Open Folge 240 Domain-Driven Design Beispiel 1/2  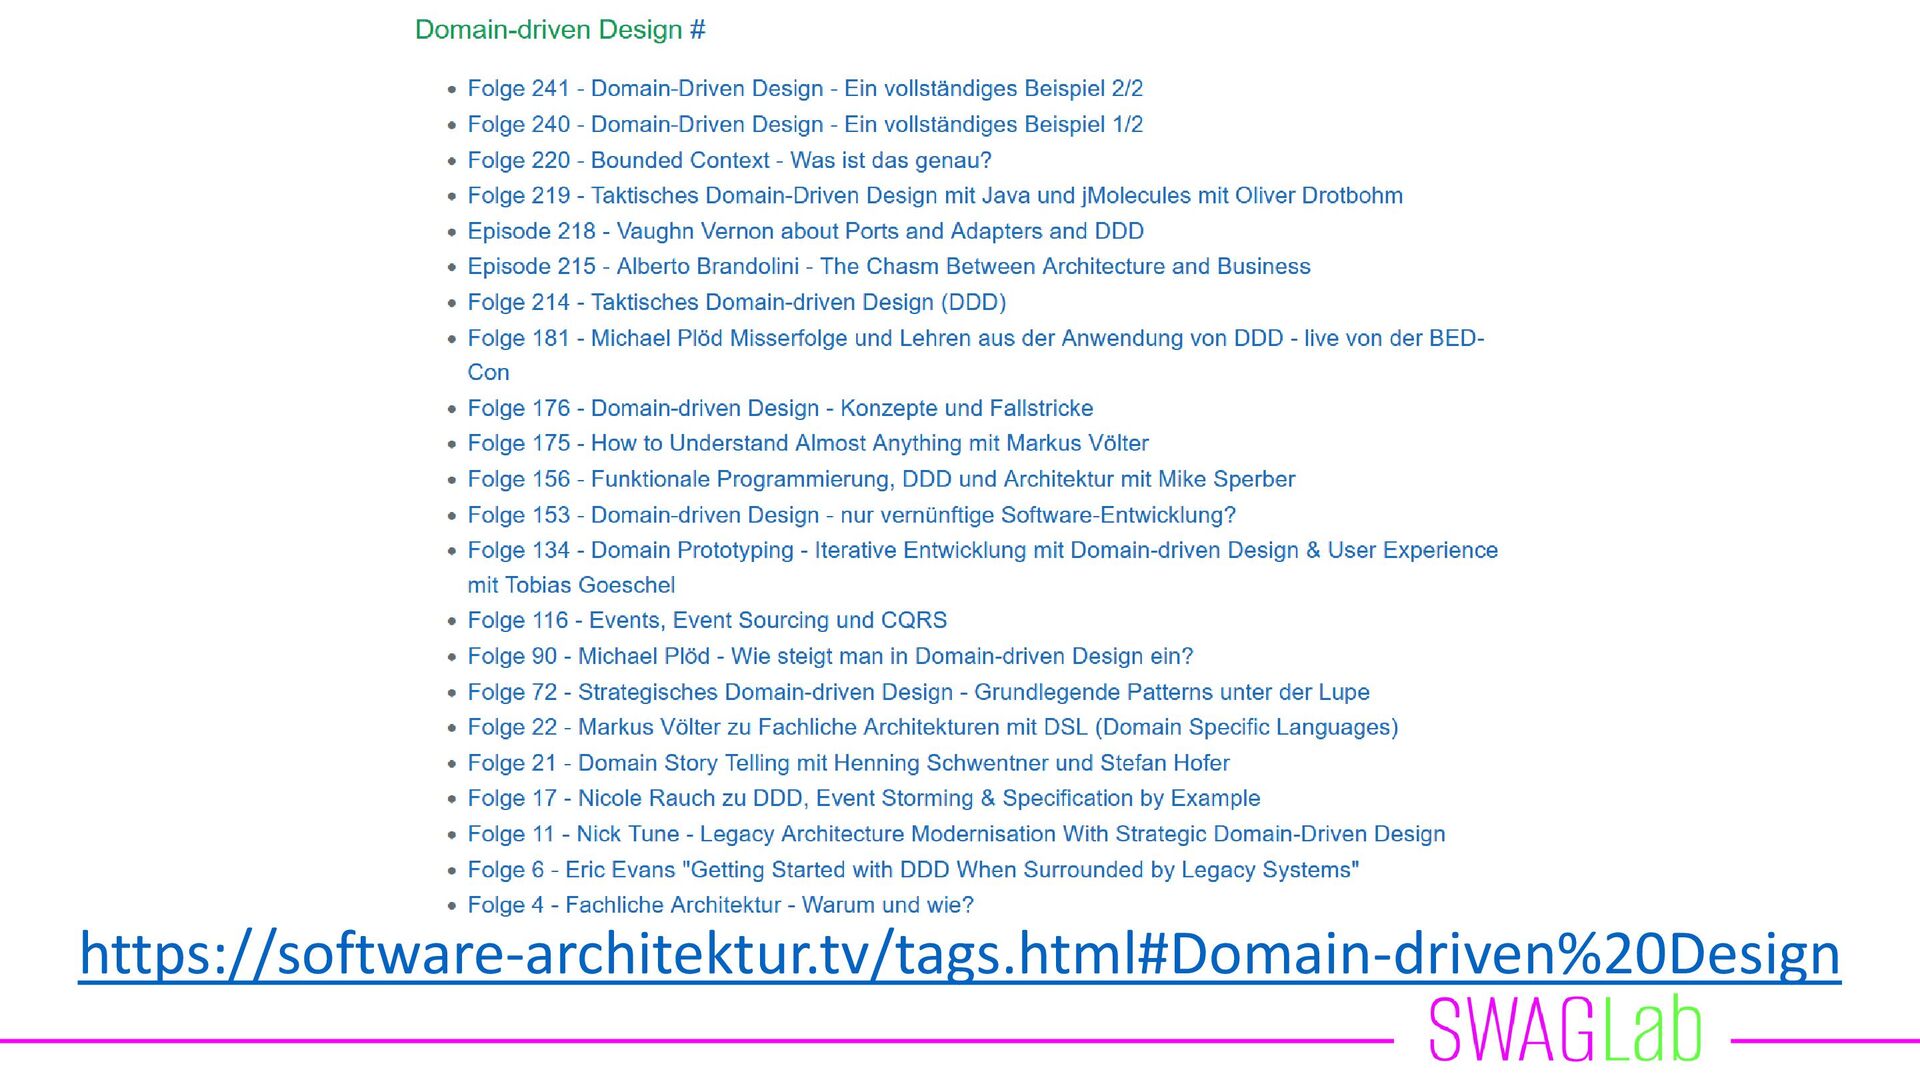[x=805, y=125]
